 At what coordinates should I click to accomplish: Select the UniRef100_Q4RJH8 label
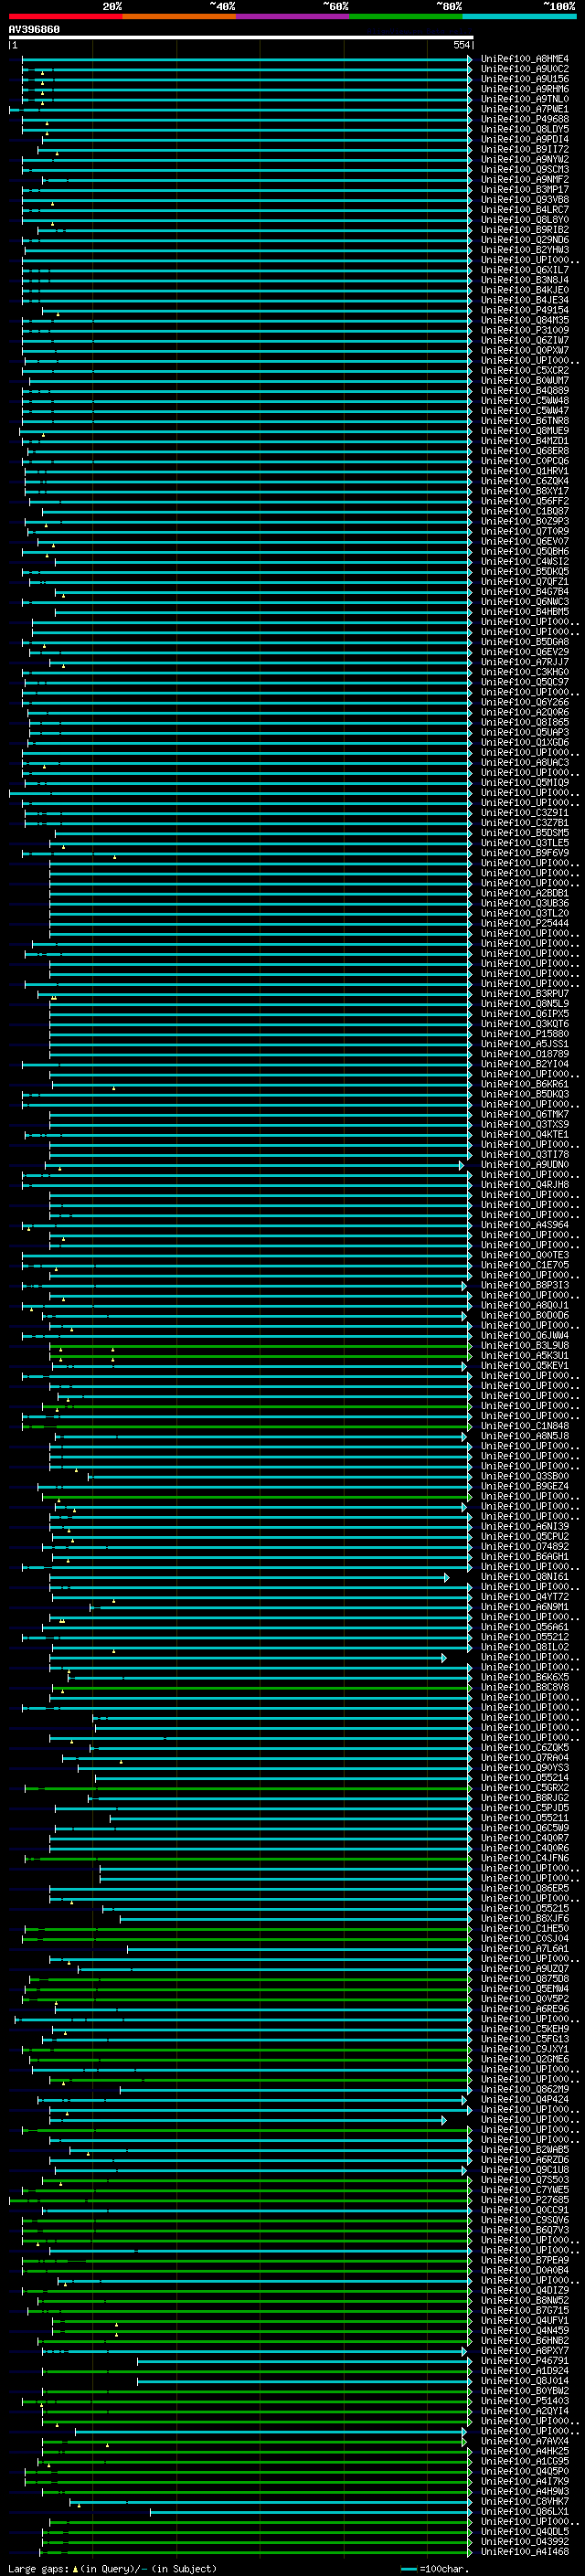coord(525,1184)
